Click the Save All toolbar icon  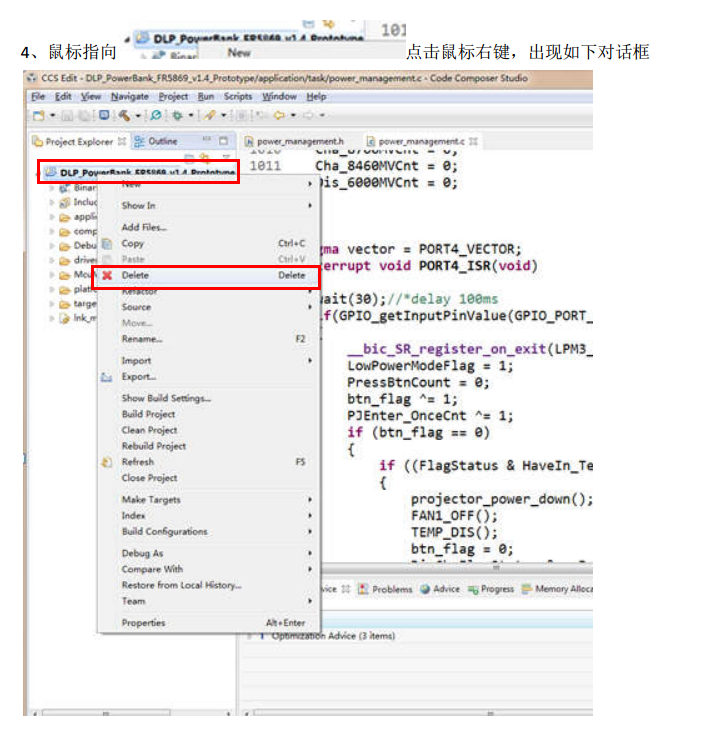click(84, 115)
